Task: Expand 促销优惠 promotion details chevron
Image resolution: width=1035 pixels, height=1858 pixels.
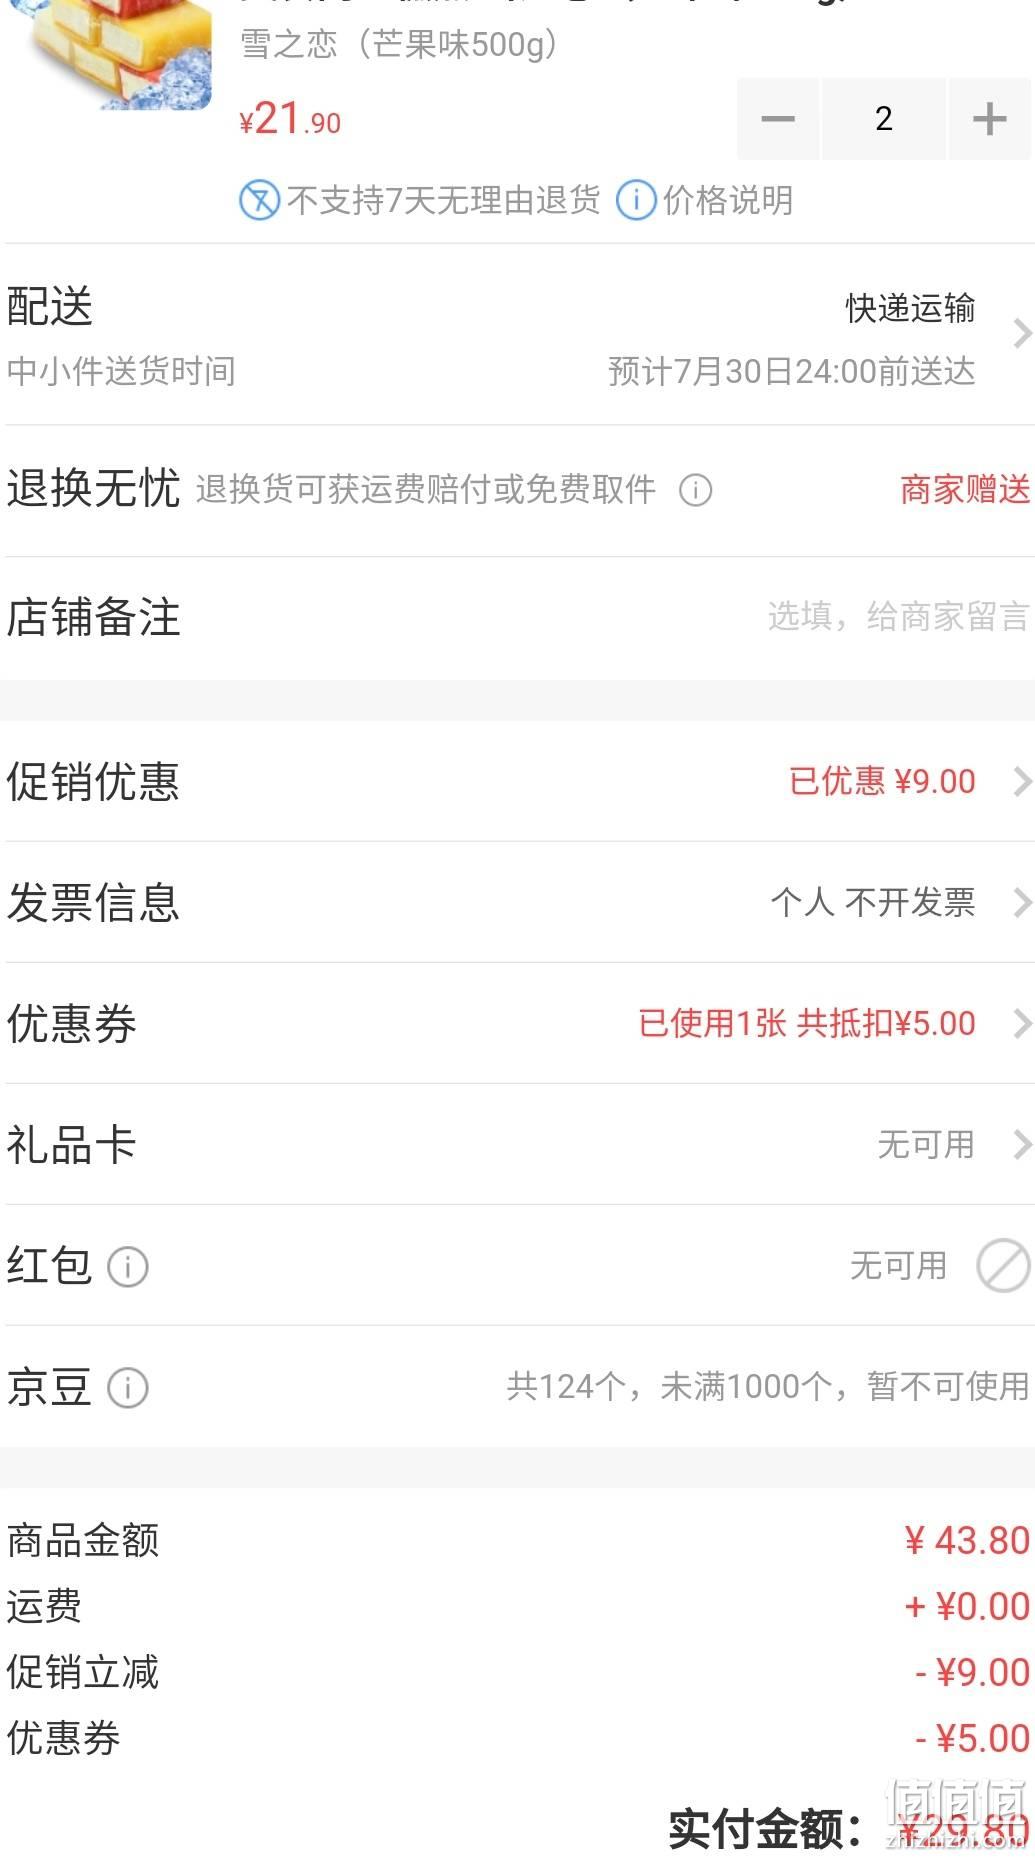Action: click(x=1021, y=782)
